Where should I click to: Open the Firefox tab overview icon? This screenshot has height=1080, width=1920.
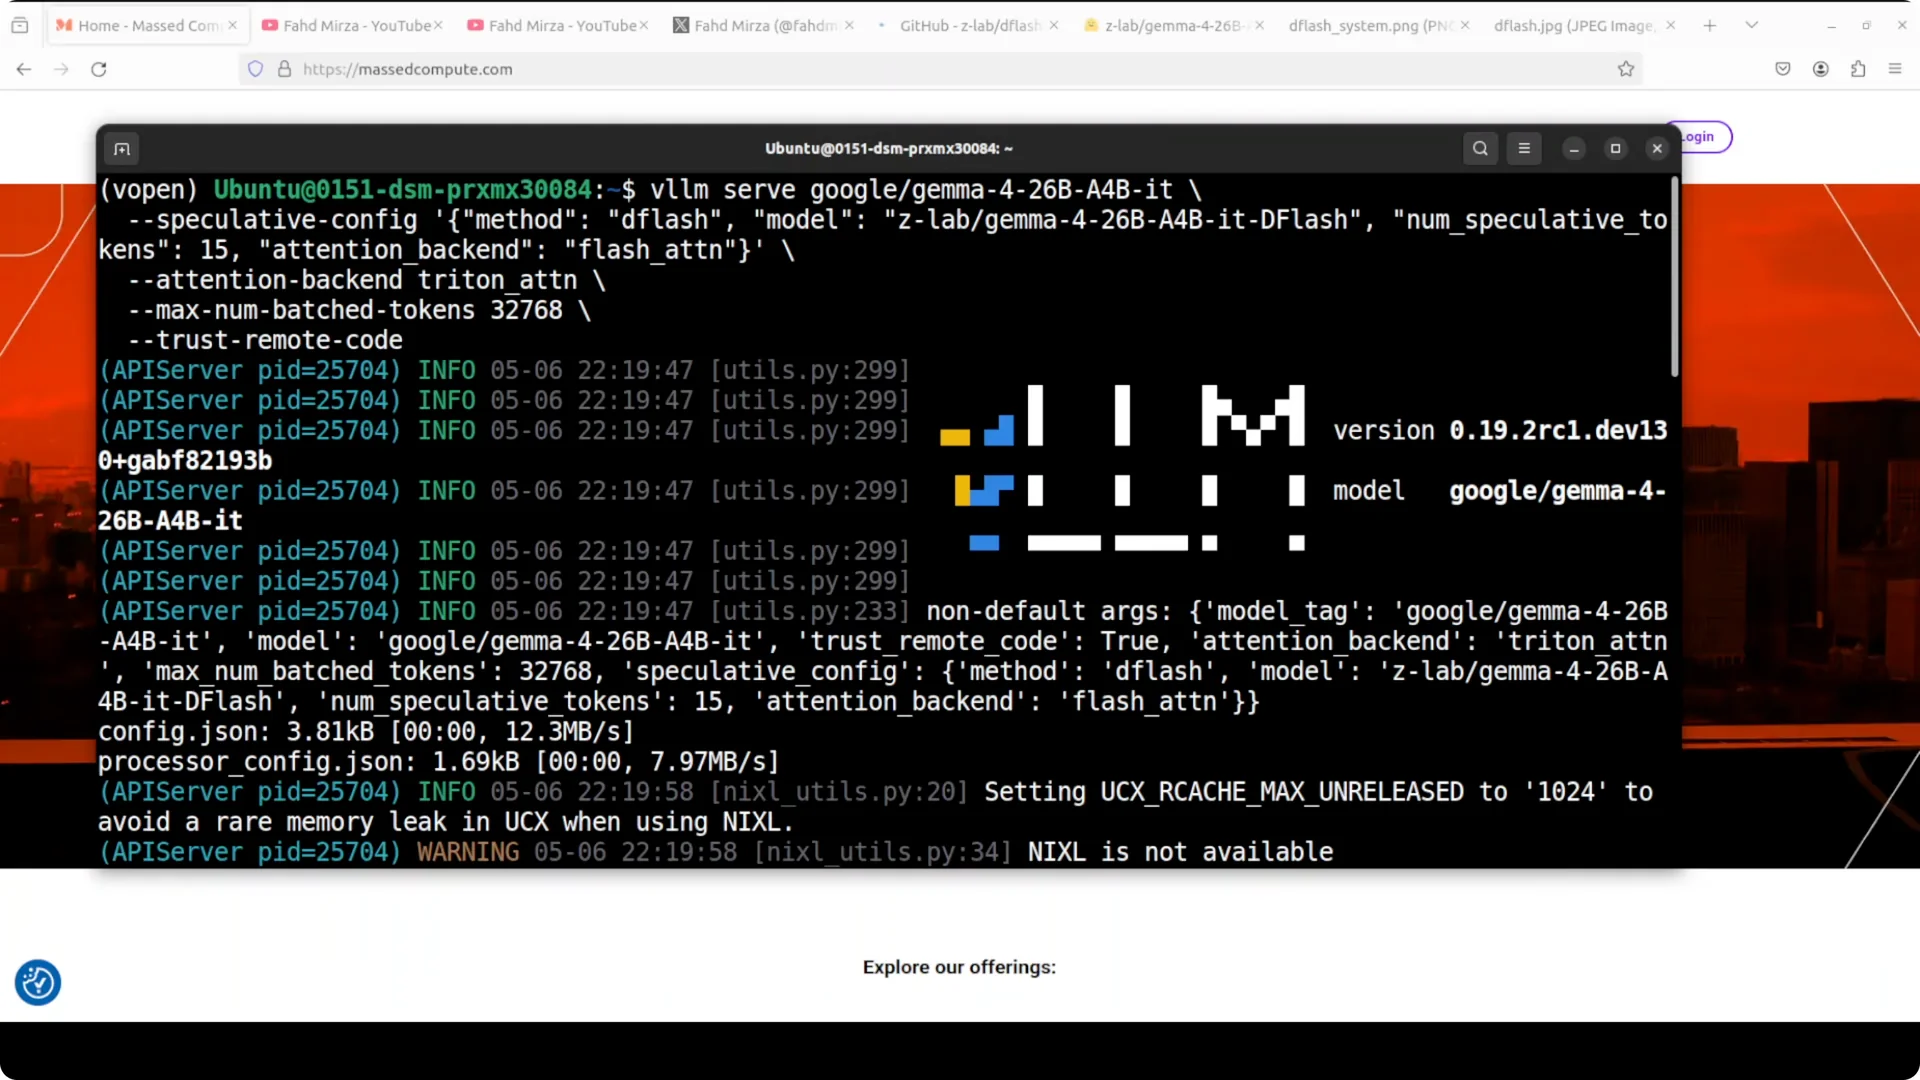20,25
